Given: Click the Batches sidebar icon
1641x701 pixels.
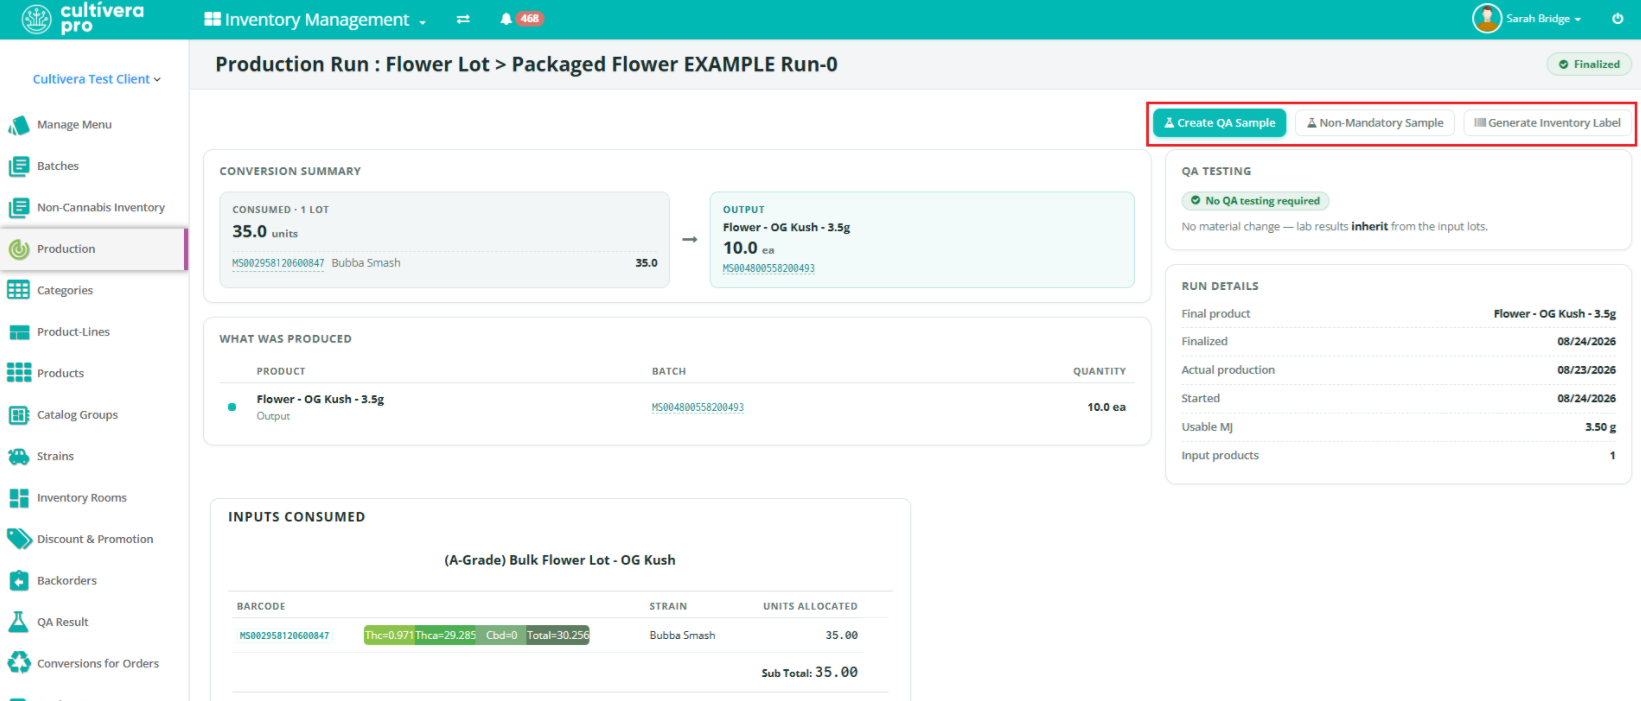Looking at the screenshot, I should pyautogui.click(x=18, y=166).
